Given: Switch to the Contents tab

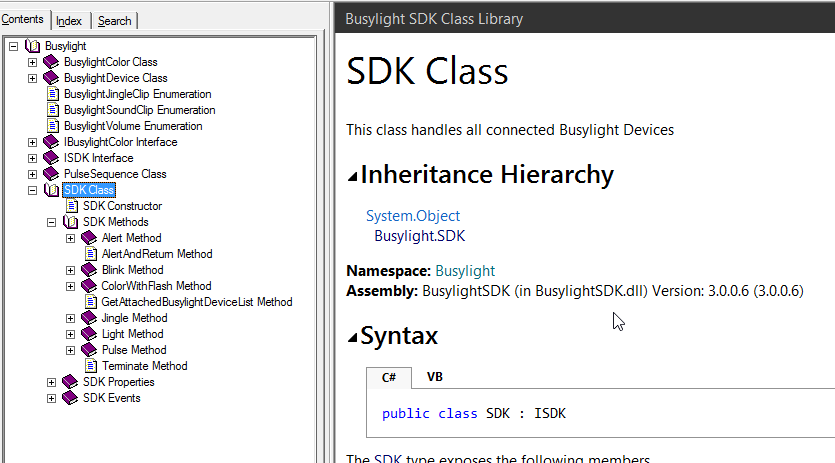Looking at the screenshot, I should pos(22,19).
